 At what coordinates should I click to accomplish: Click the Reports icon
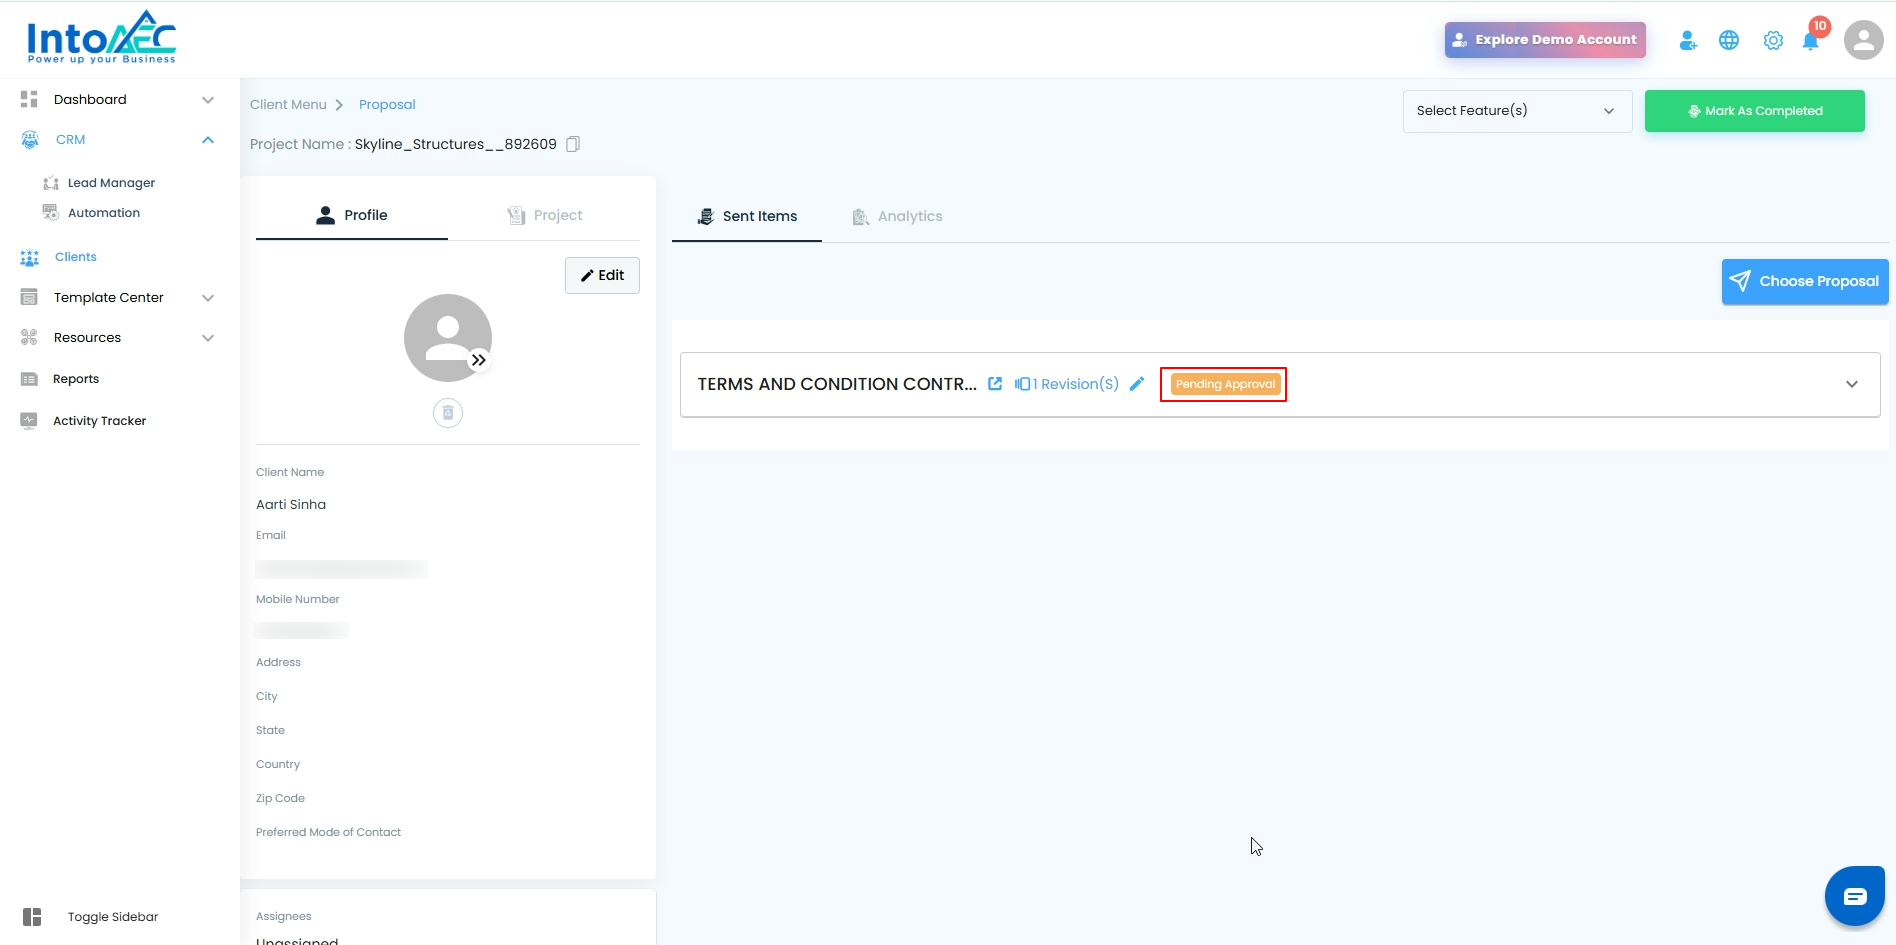29,379
